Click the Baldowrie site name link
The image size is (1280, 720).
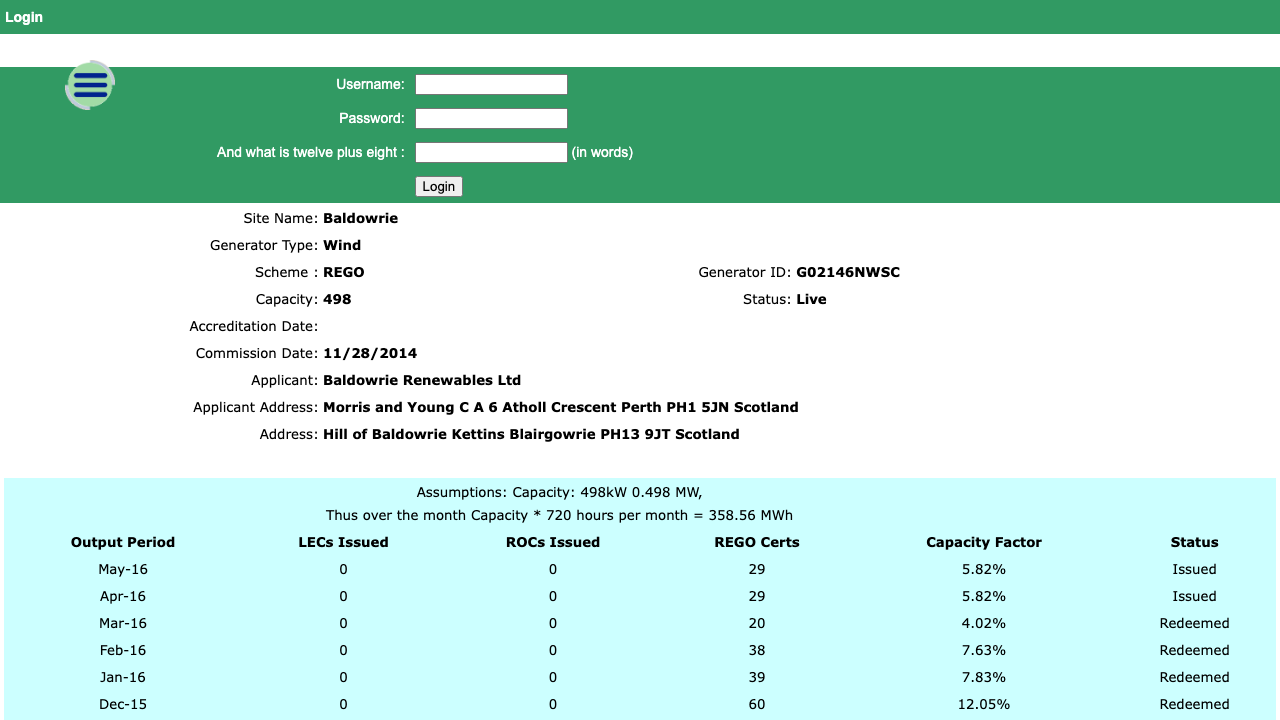pos(360,218)
